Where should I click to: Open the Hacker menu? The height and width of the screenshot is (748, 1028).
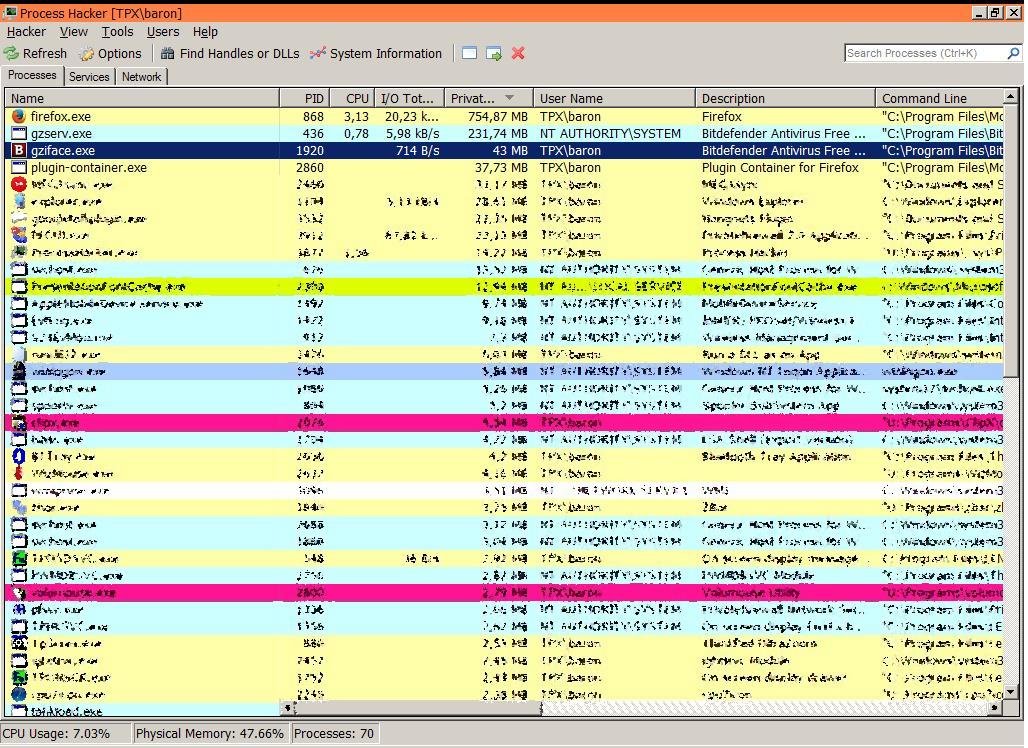pos(26,32)
